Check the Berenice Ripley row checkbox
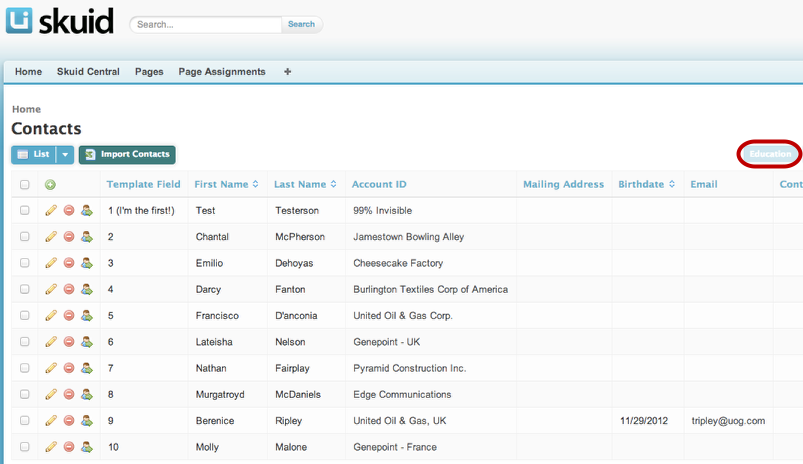 point(25,420)
